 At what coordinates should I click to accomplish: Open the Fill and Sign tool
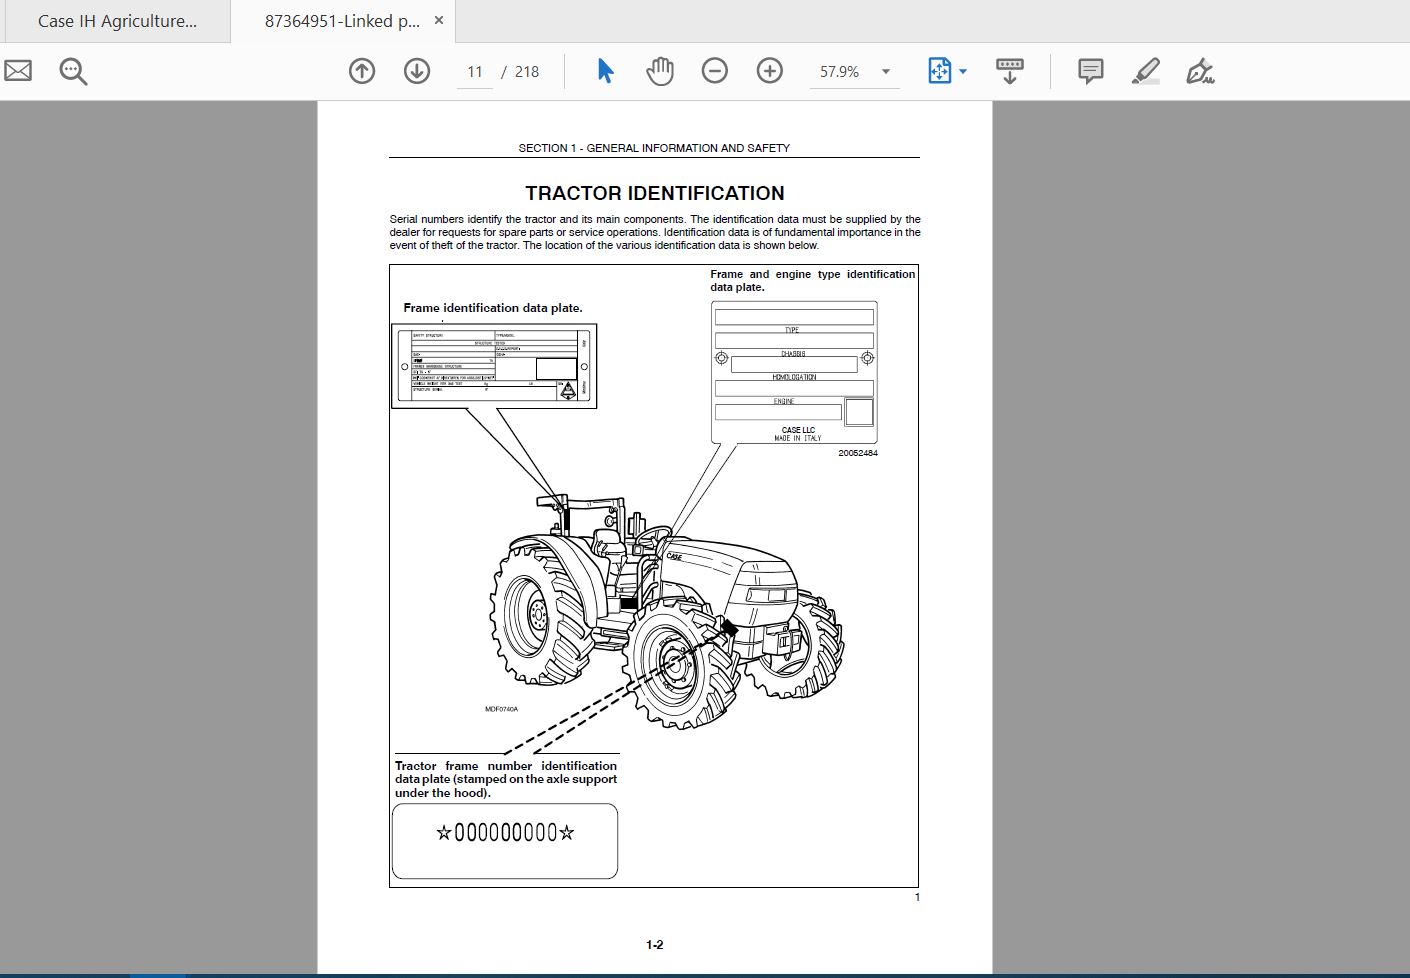[1200, 71]
